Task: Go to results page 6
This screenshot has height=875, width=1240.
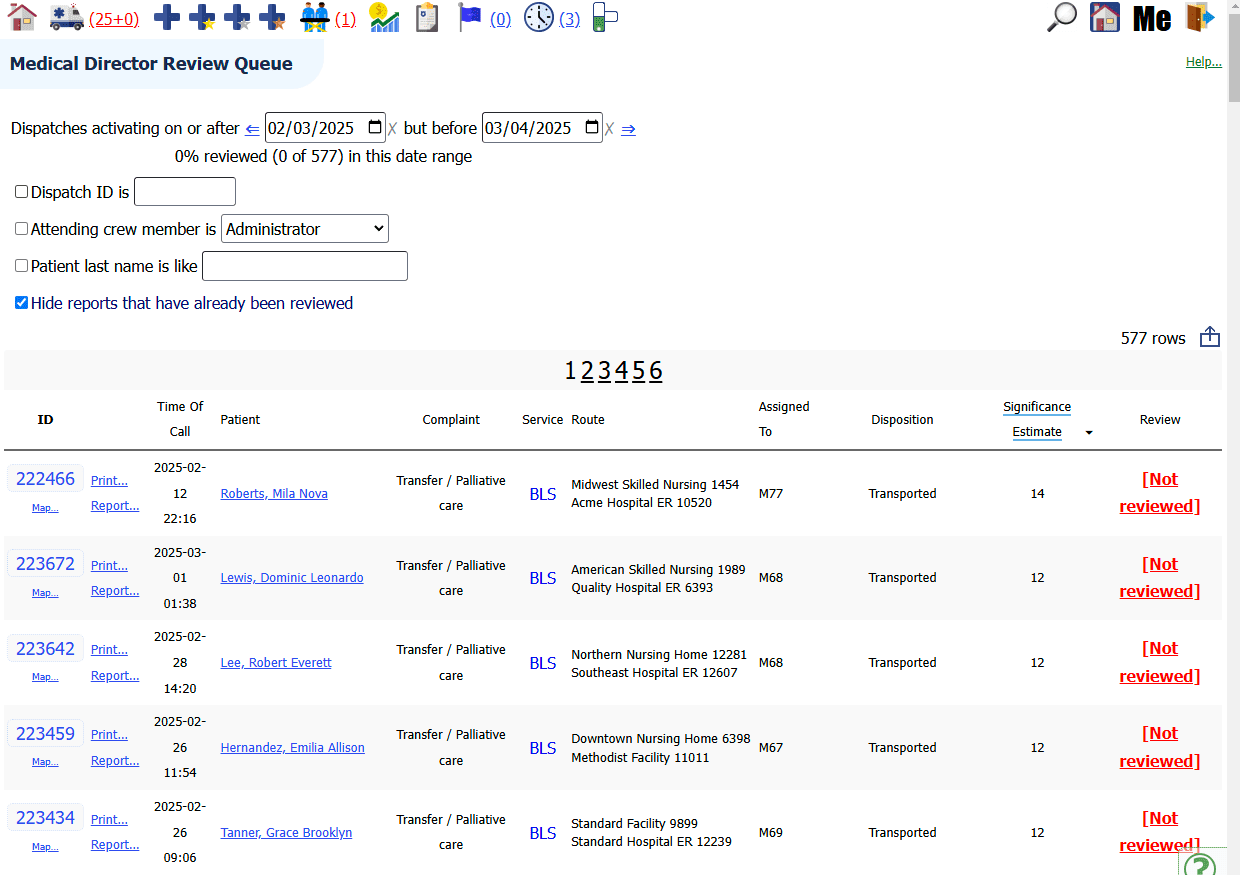Action: [x=655, y=371]
